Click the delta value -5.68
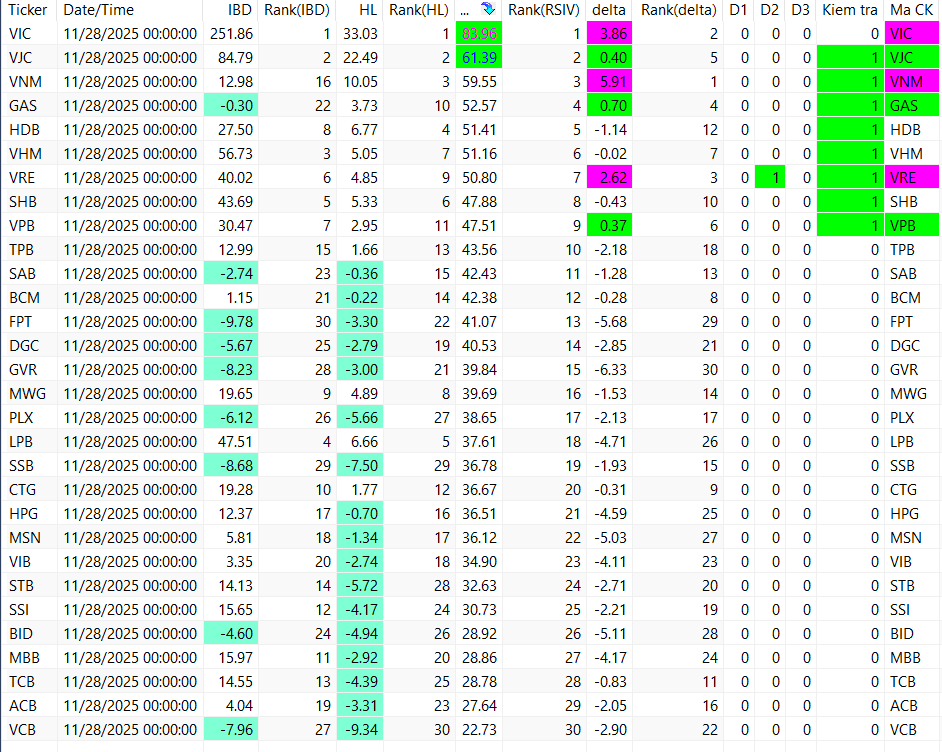Screen dimensions: 942x752 (610, 322)
